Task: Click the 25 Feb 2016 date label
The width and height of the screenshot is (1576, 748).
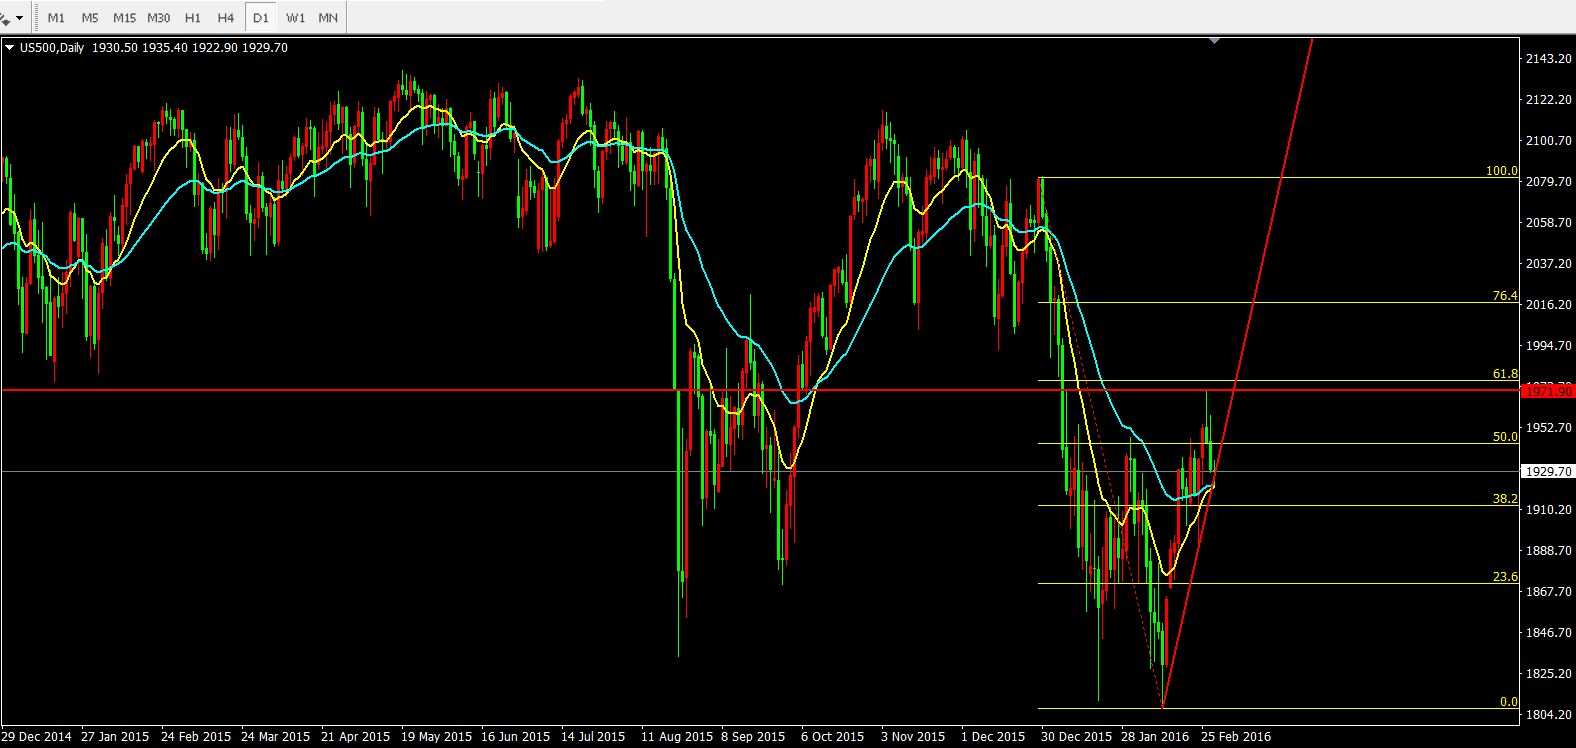Action: pyautogui.click(x=1237, y=737)
